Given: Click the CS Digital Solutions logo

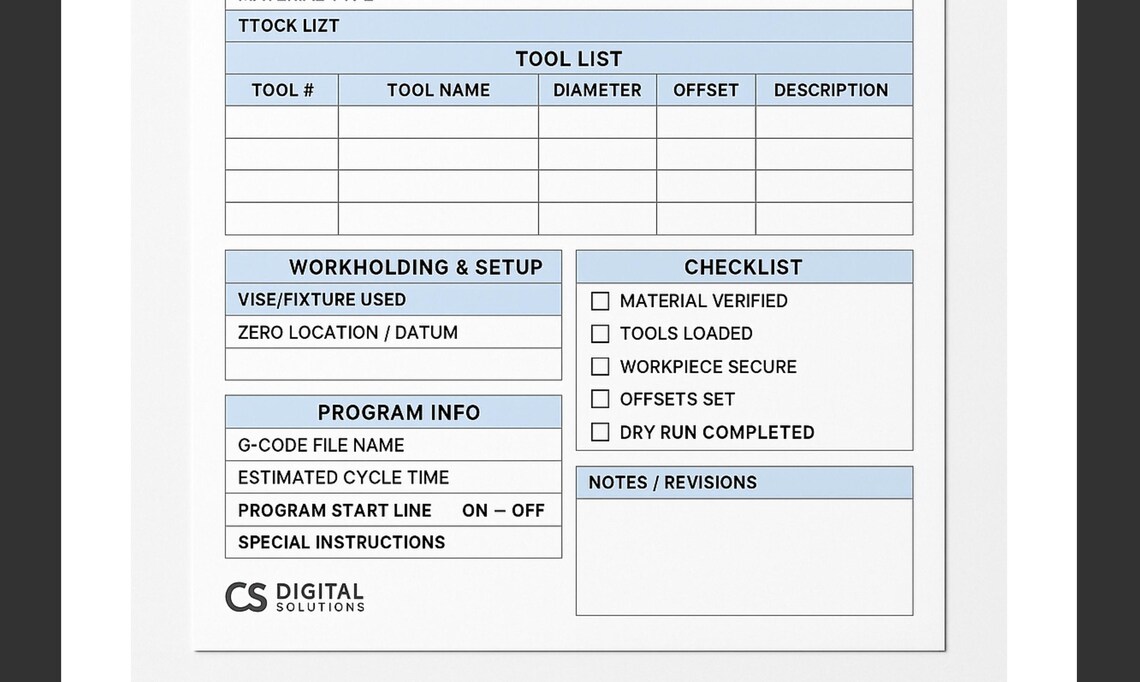Looking at the screenshot, I should [295, 596].
